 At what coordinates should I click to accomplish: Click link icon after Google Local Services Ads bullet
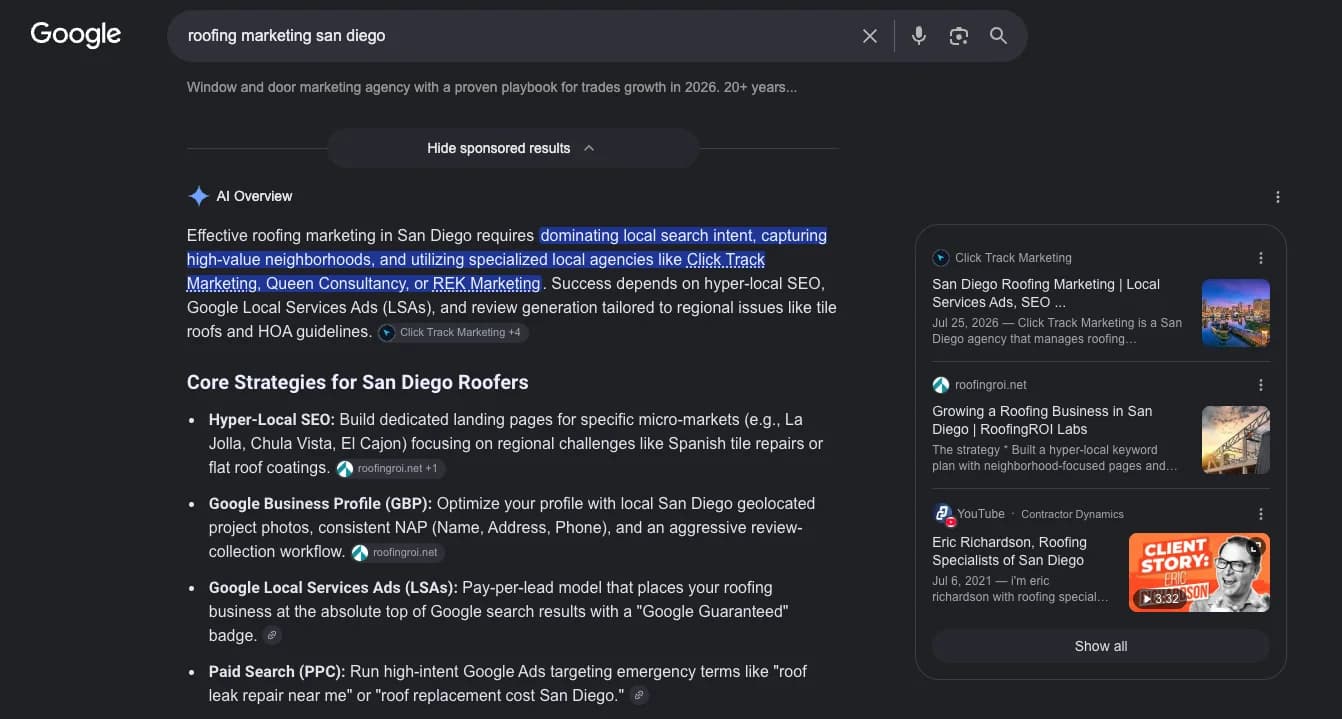[x=272, y=635]
